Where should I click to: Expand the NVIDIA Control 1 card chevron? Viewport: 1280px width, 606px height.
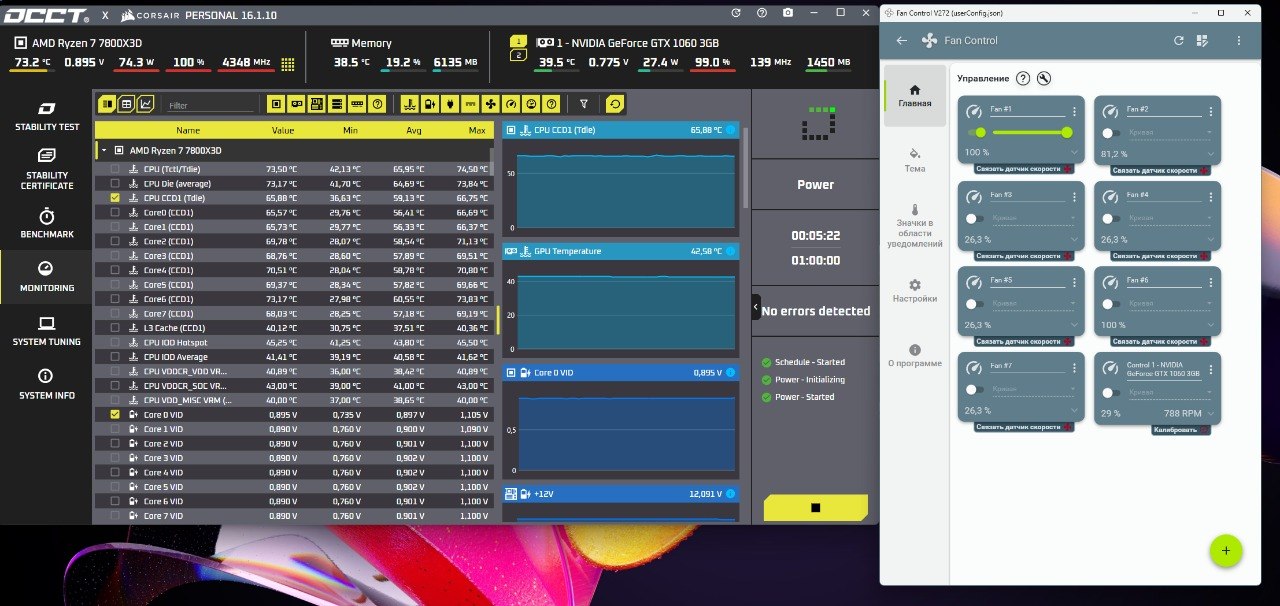(x=1211, y=413)
